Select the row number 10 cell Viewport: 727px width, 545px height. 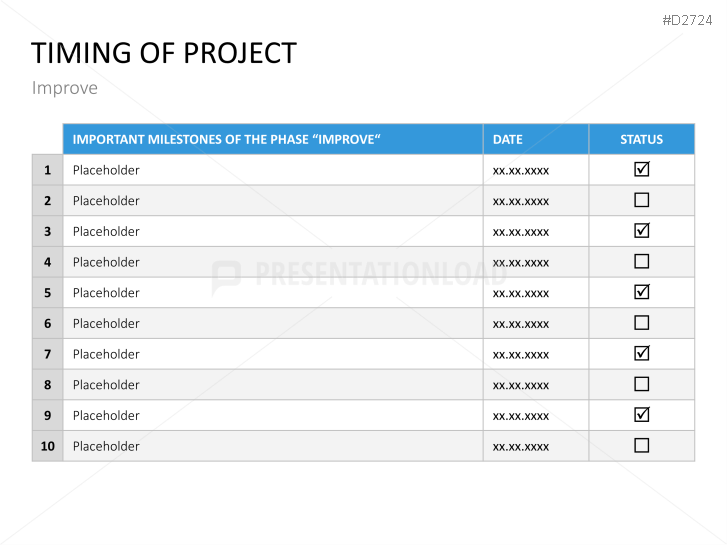47,446
